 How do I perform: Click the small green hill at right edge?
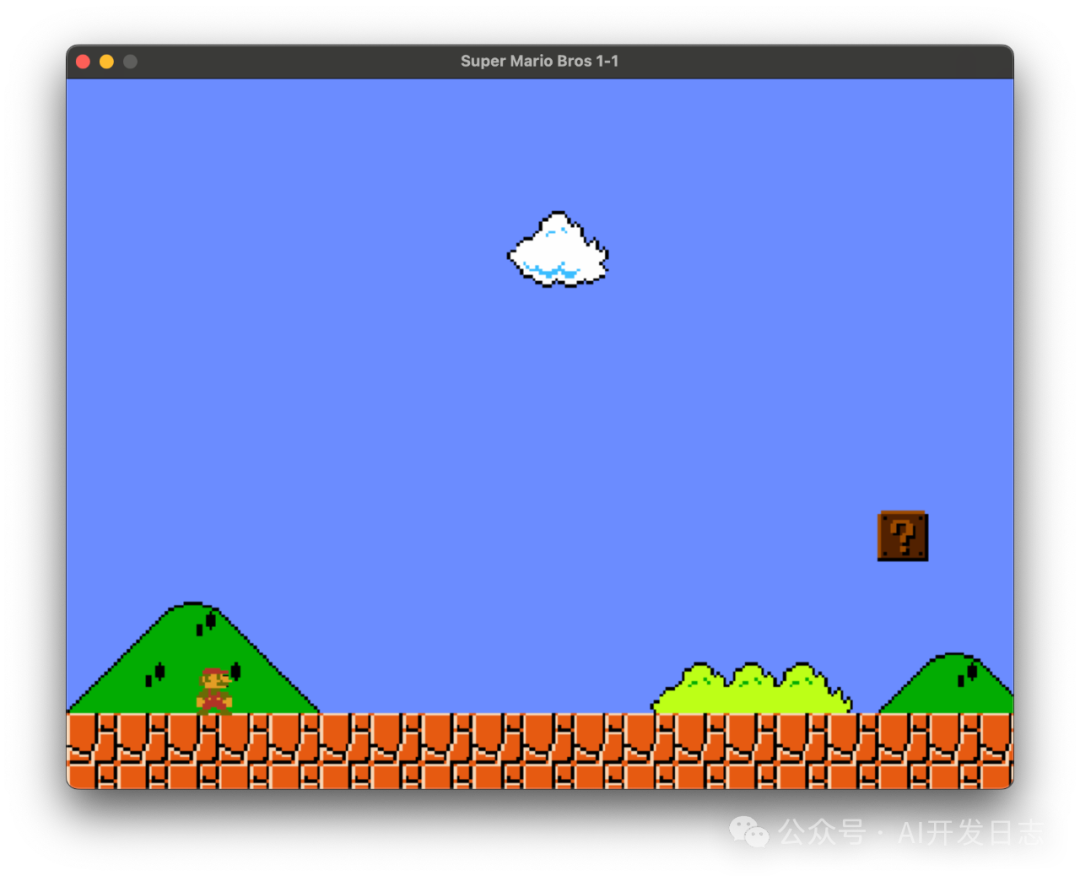[x=946, y=682]
